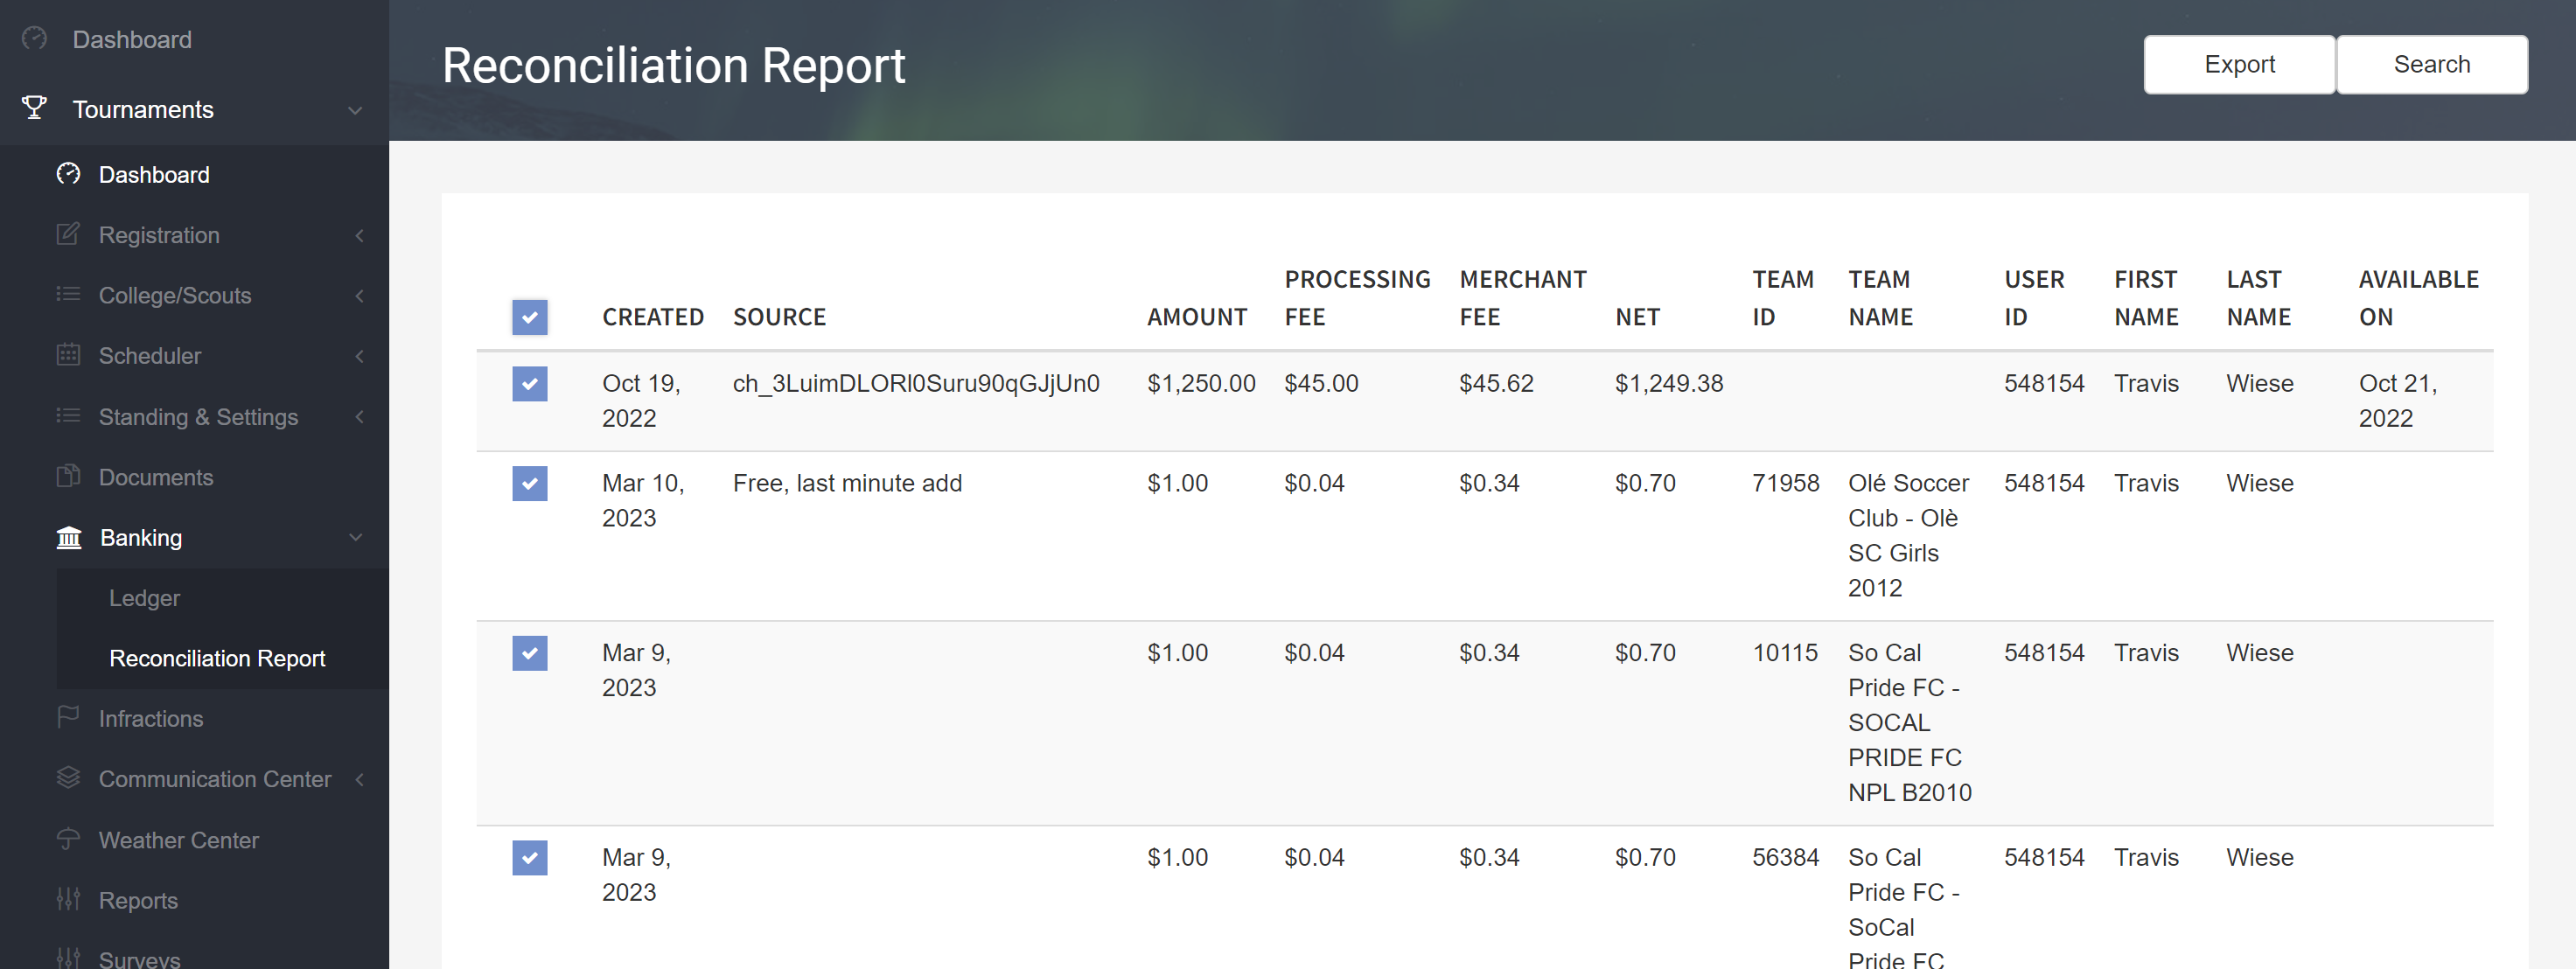Uncheck the select-all checkbox in table header
2576x969 pixels.
(529, 317)
